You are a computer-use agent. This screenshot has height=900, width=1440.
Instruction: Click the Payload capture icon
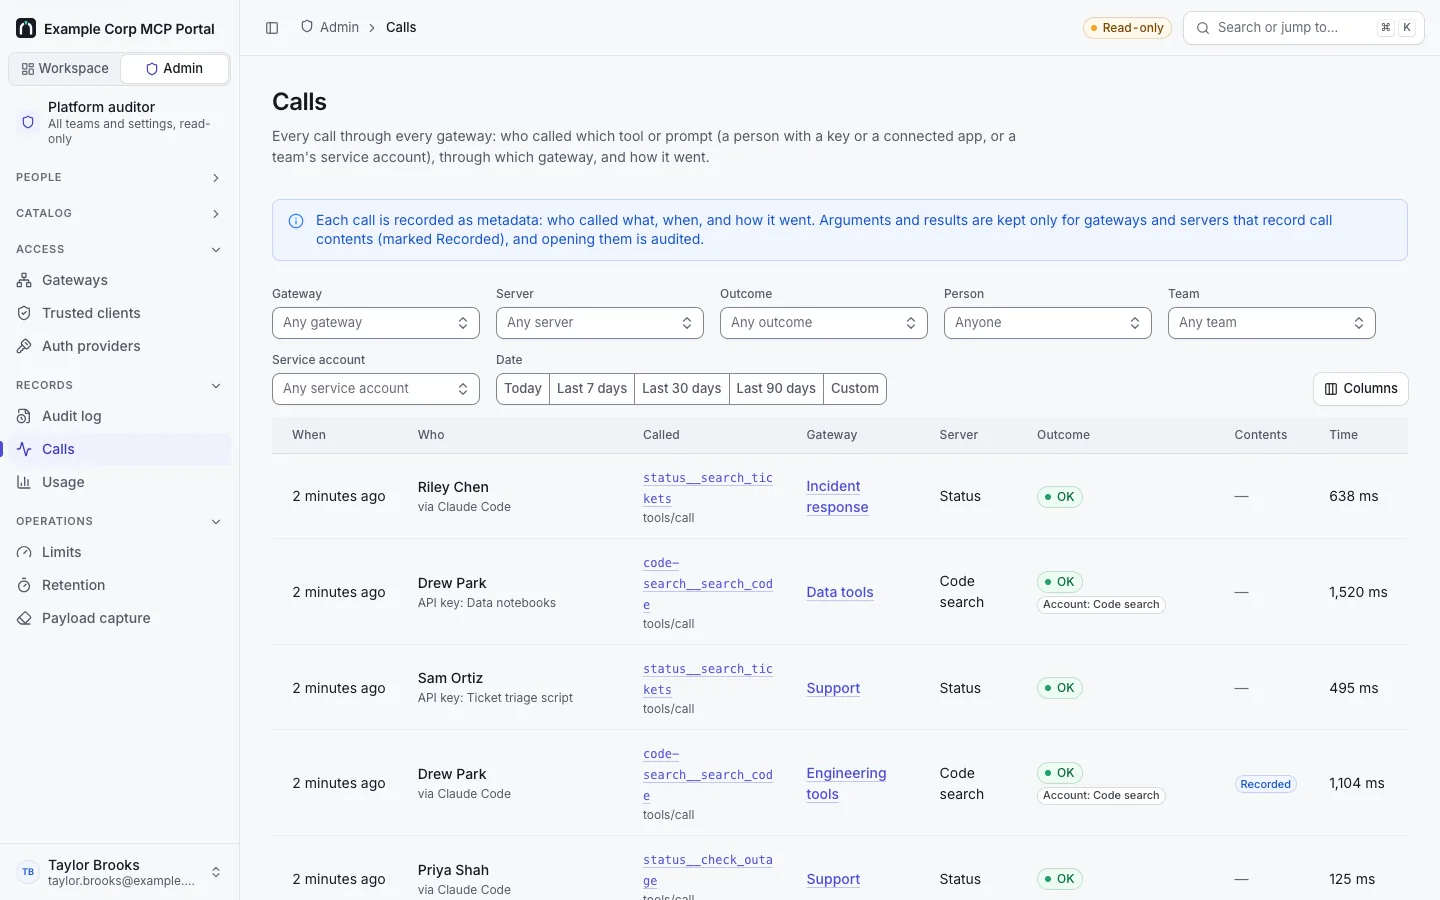(24, 618)
